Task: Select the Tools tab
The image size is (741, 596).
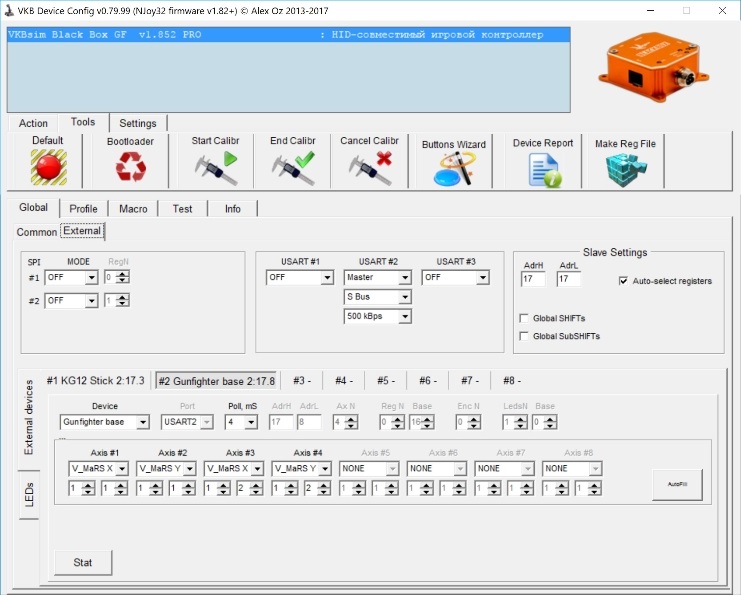Action: pyautogui.click(x=83, y=122)
